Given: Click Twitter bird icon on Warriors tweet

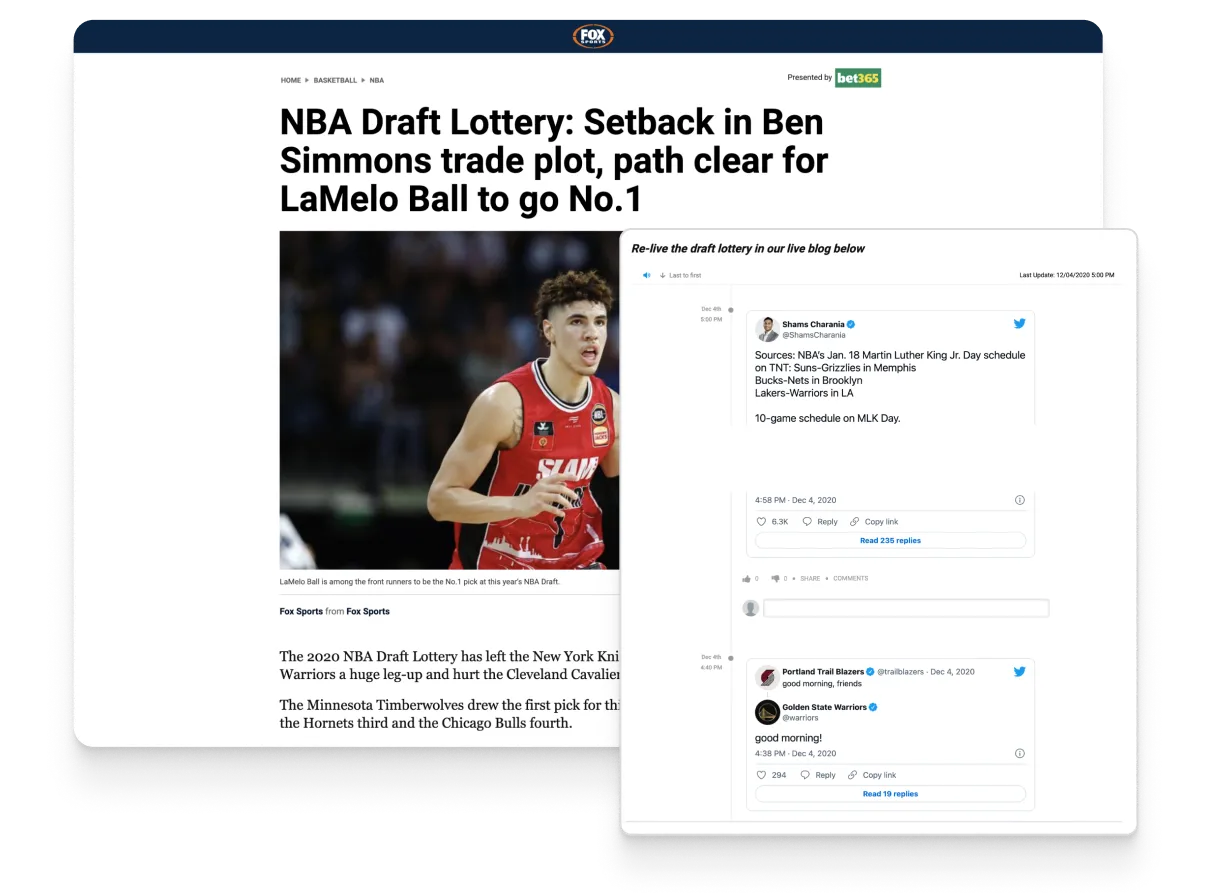Looking at the screenshot, I should pos(1020,671).
